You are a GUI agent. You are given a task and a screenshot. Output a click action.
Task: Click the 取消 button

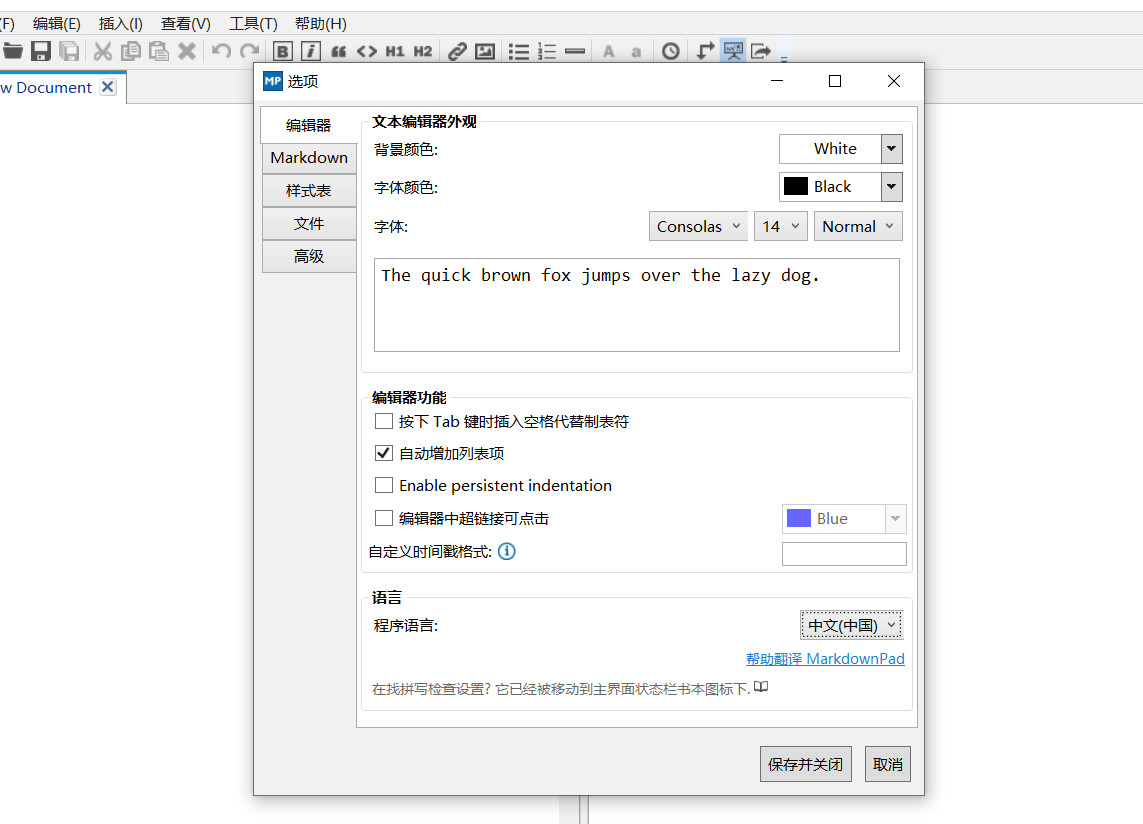tap(888, 763)
